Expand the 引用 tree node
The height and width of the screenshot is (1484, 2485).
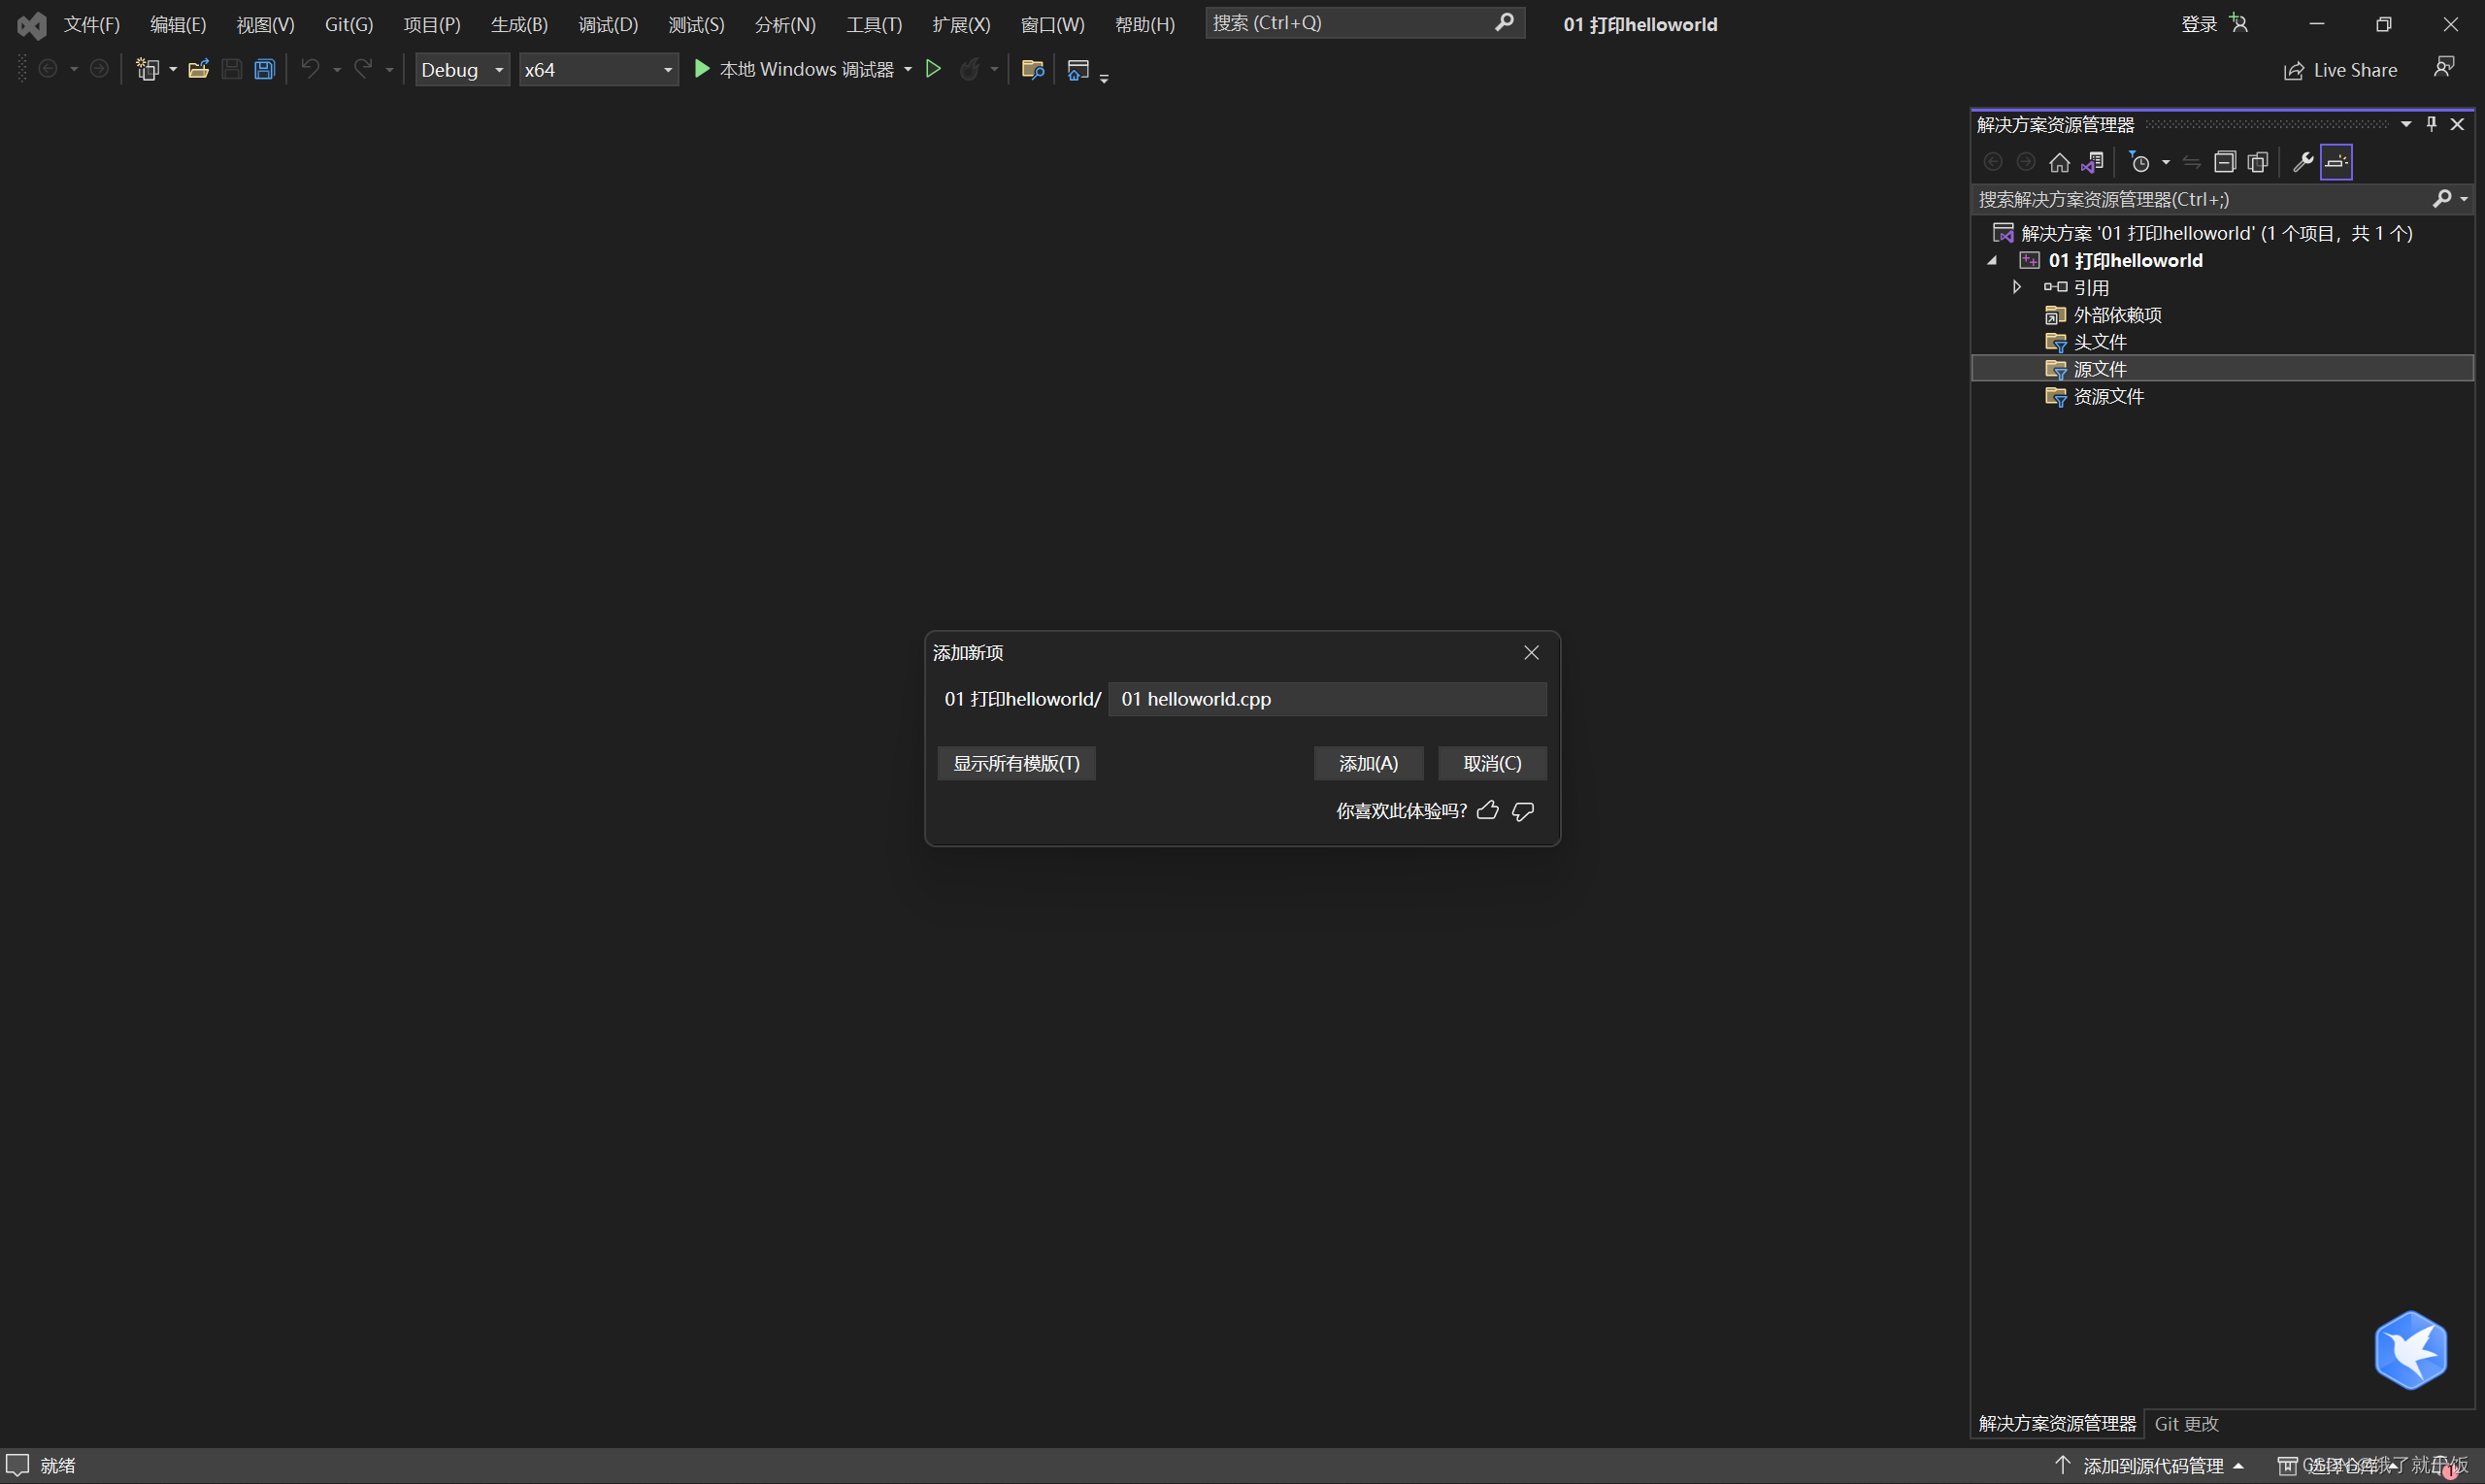[x=2017, y=287]
